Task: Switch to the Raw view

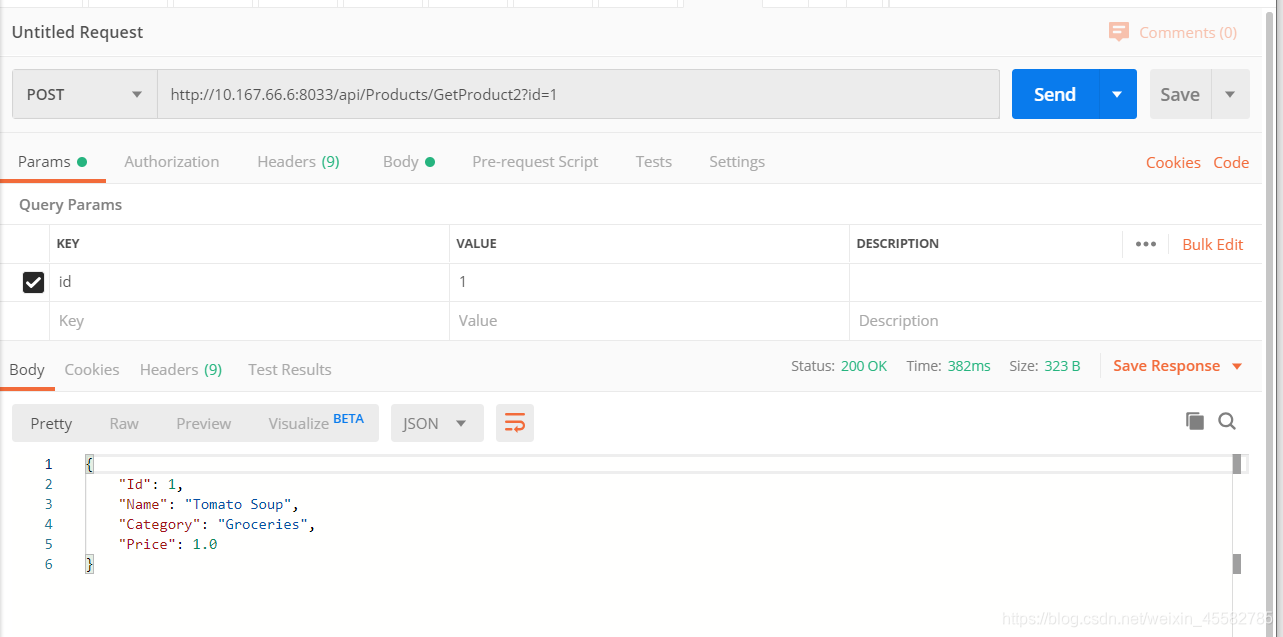Action: (124, 423)
